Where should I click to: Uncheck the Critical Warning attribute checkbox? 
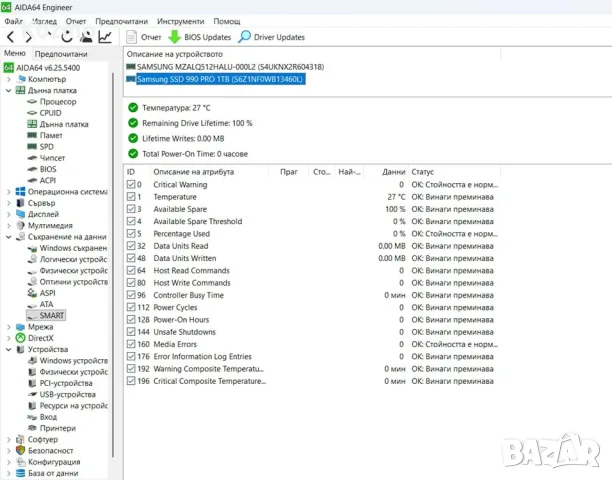(x=131, y=184)
